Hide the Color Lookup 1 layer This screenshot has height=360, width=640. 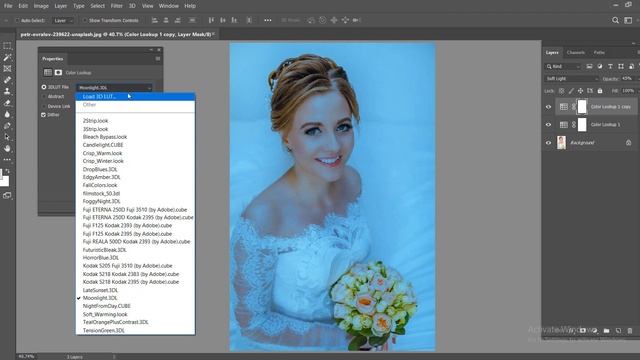tap(549, 125)
